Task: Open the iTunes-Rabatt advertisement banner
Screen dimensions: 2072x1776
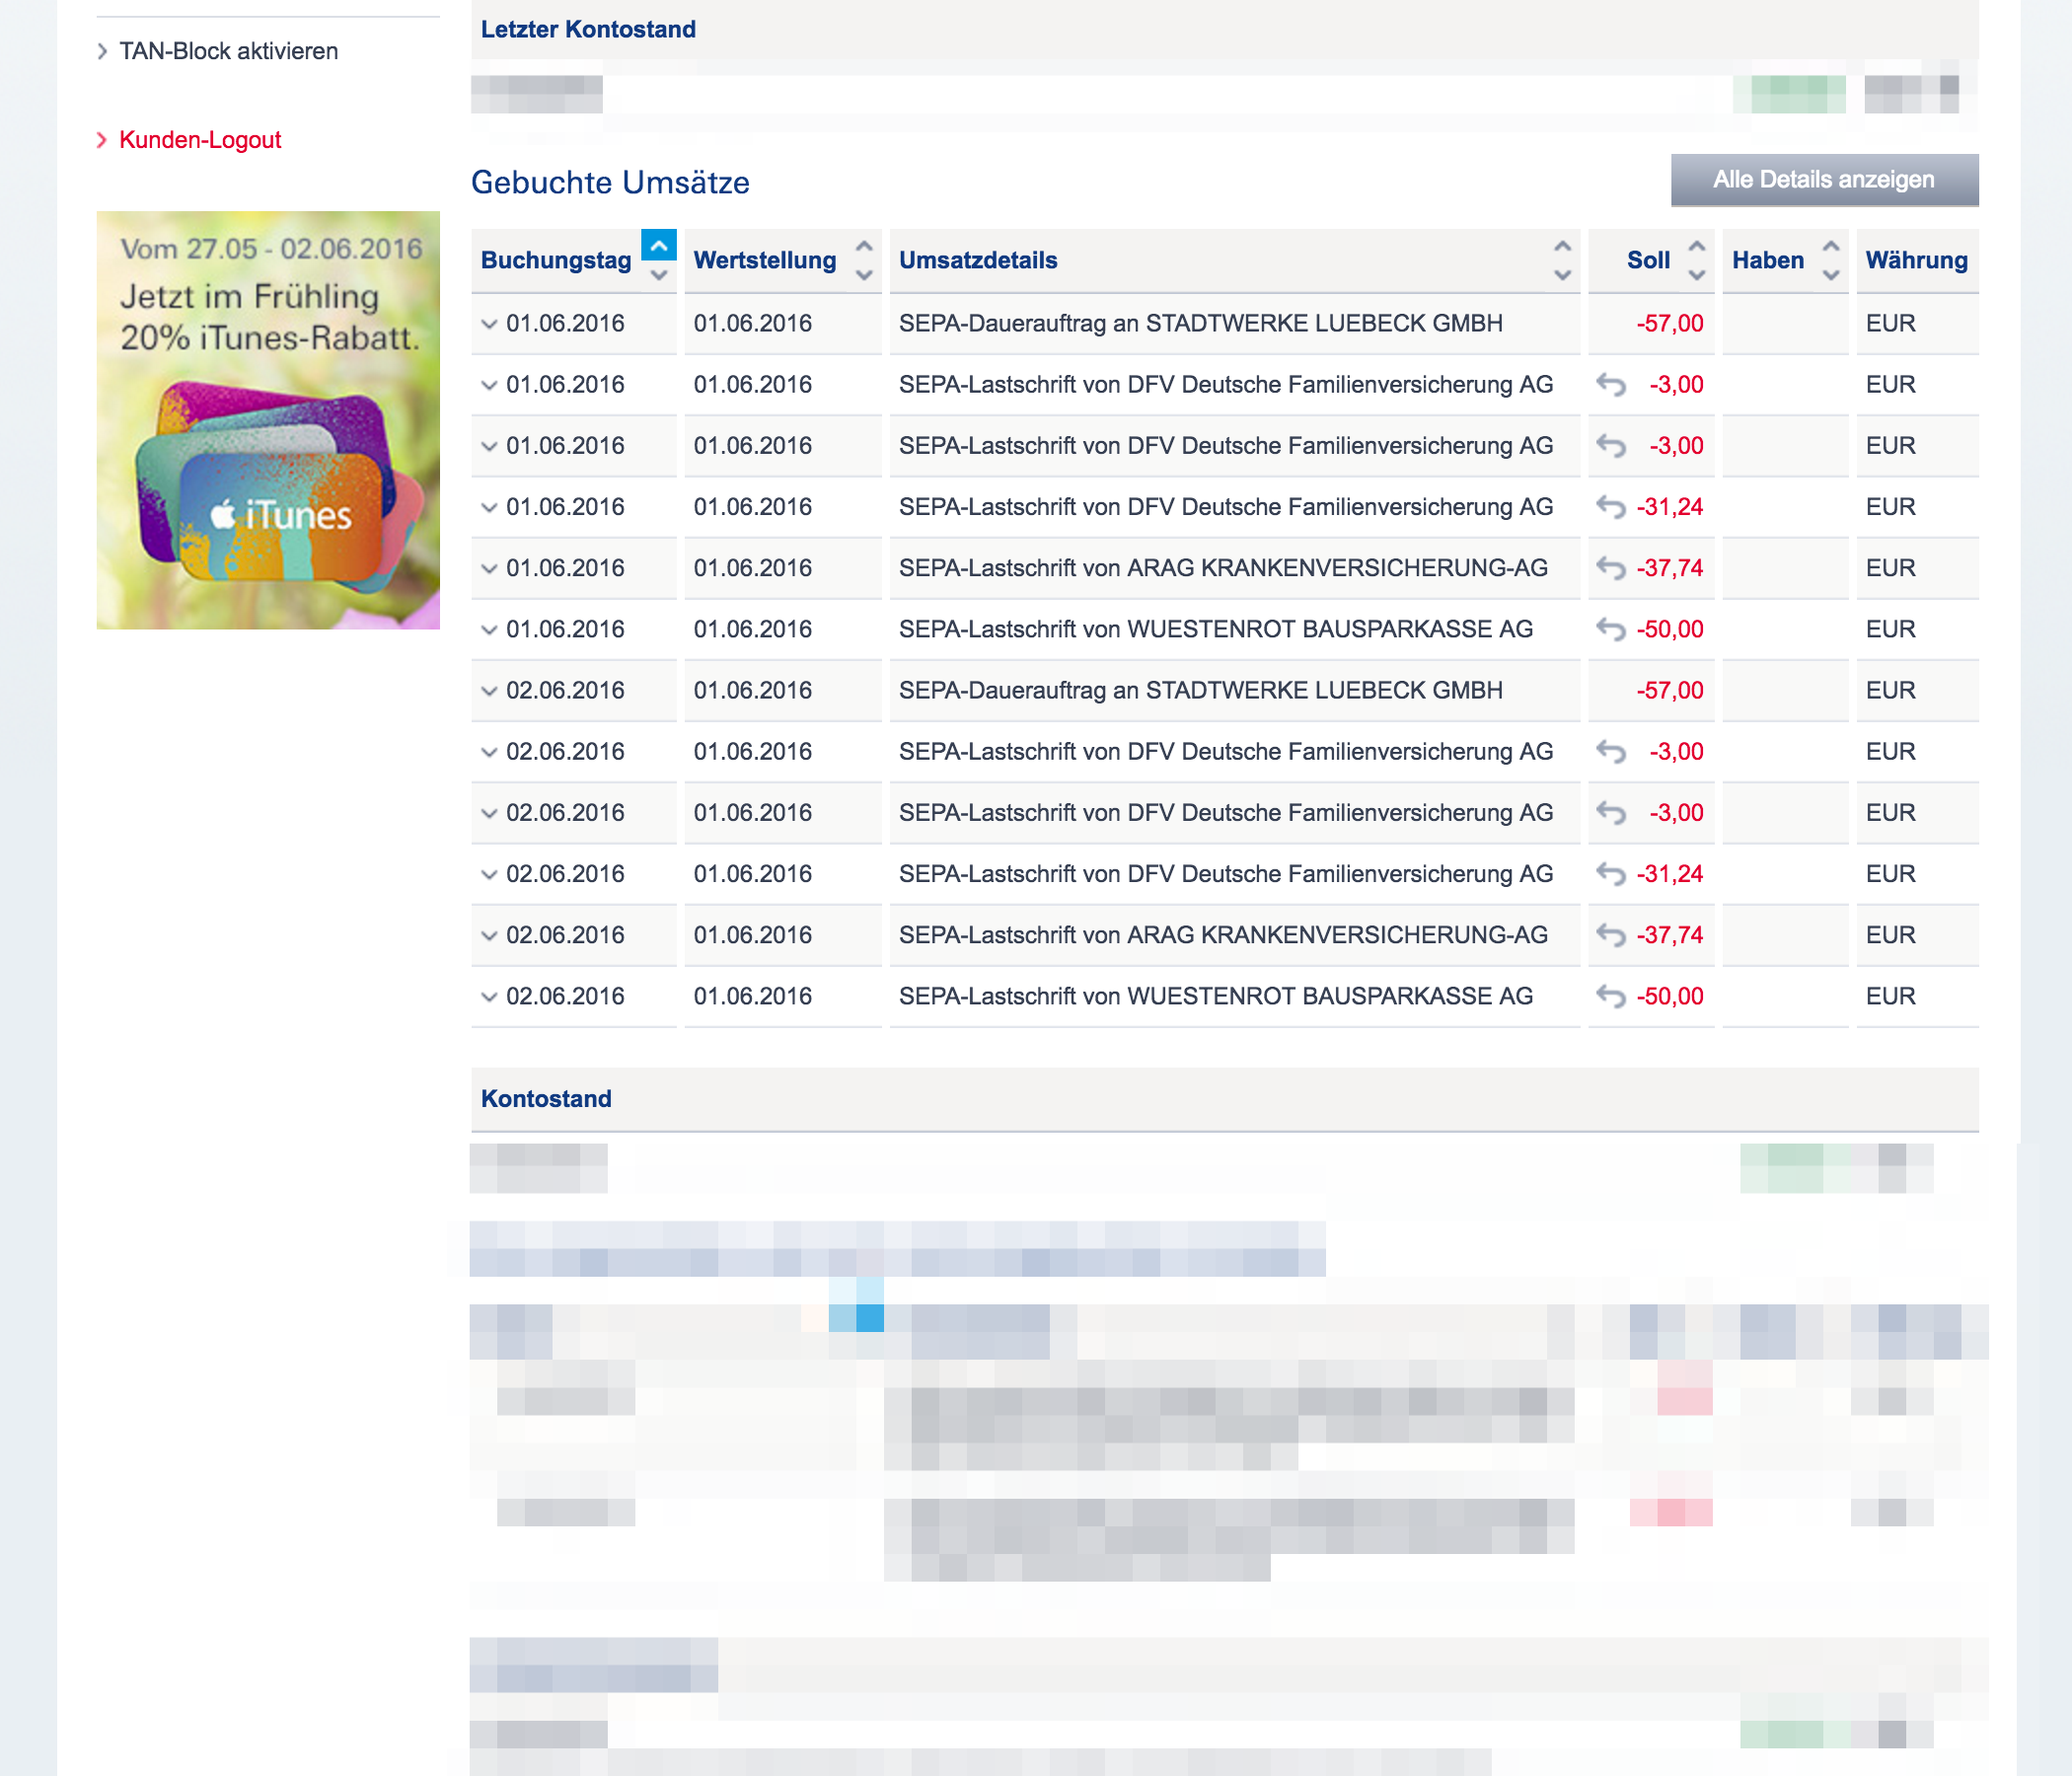Action: pyautogui.click(x=268, y=420)
